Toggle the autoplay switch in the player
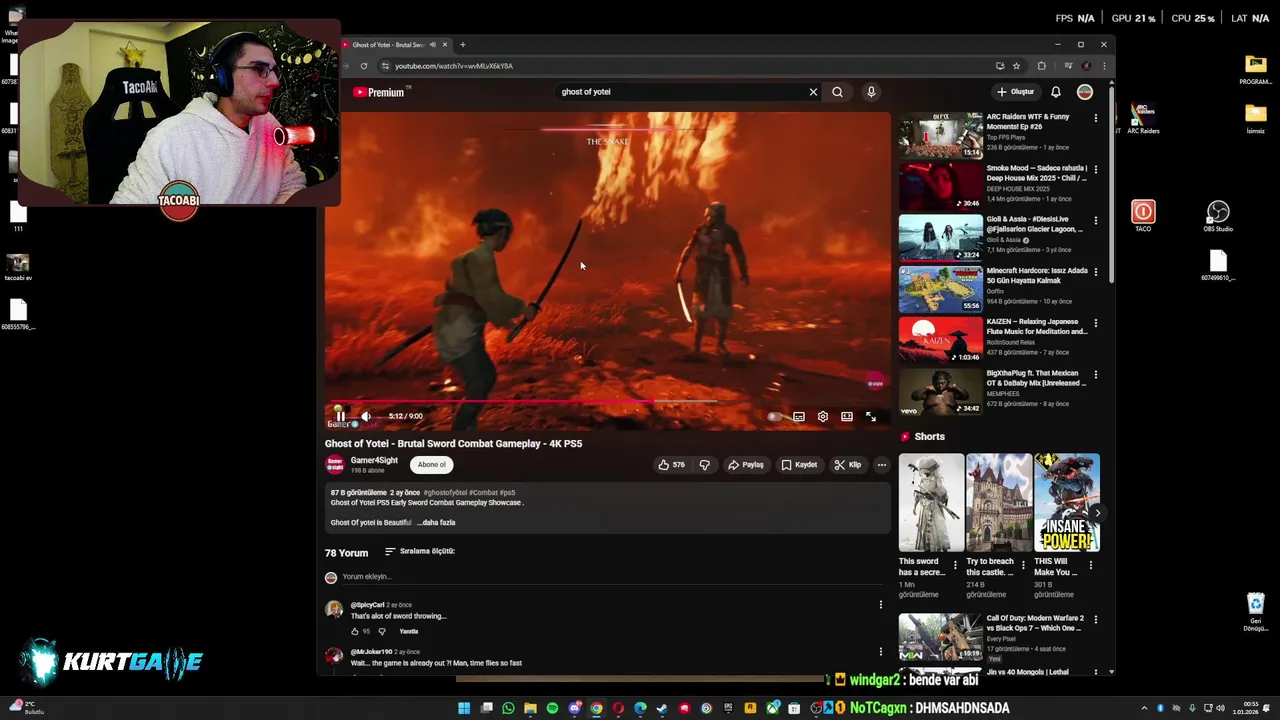The image size is (1280, 720). (774, 417)
